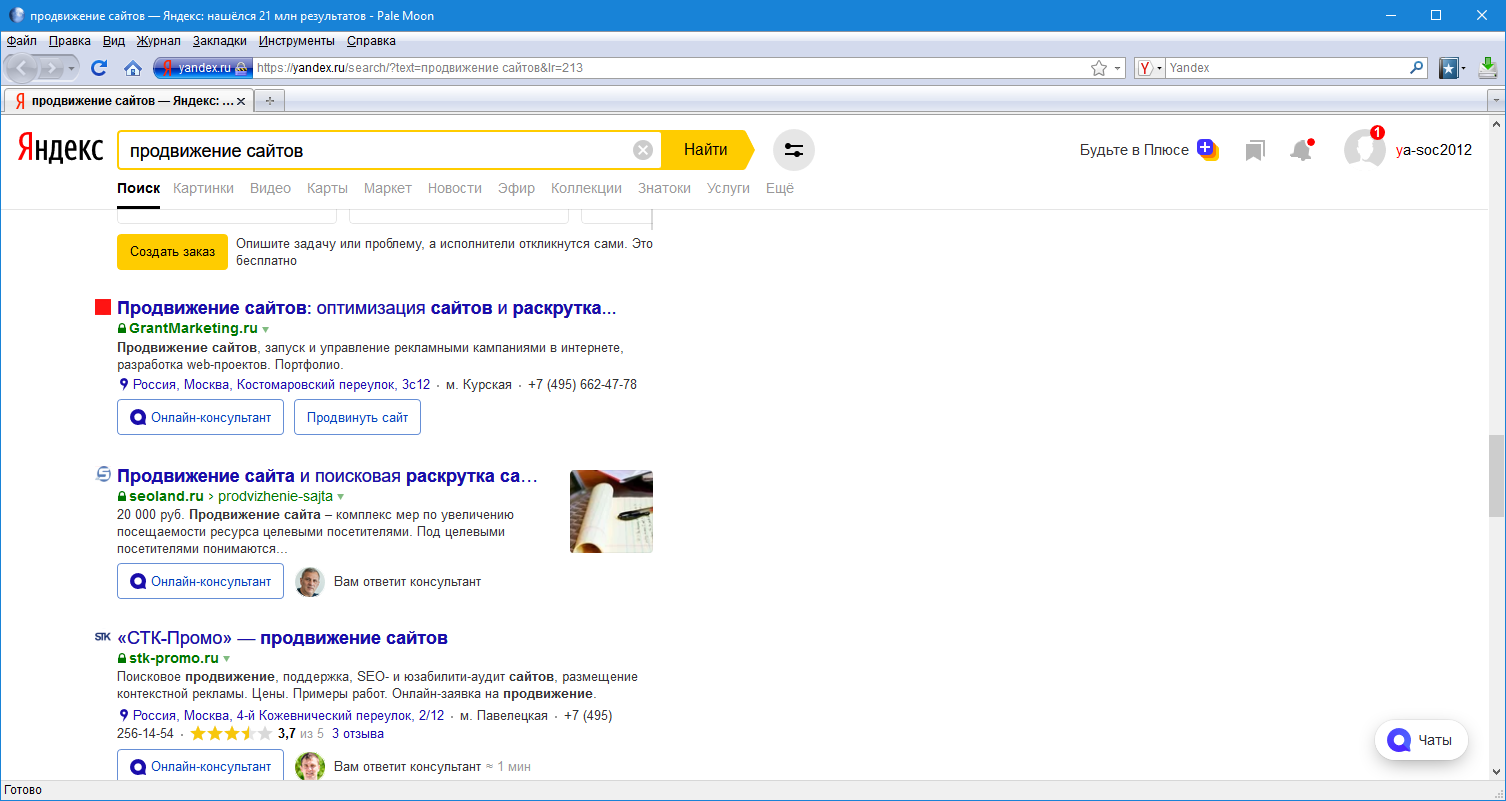Click the star rating of the stk-promo result
This screenshot has height=801, width=1506.
[x=231, y=734]
